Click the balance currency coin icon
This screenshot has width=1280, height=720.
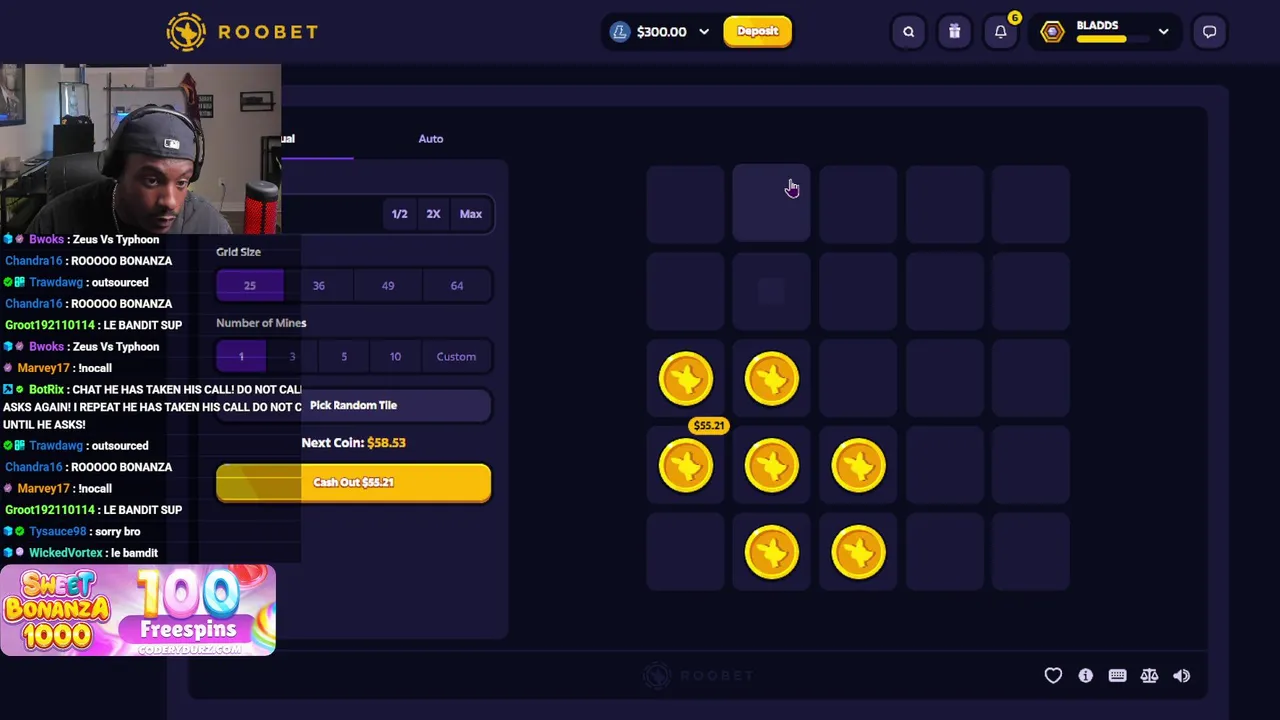click(620, 32)
